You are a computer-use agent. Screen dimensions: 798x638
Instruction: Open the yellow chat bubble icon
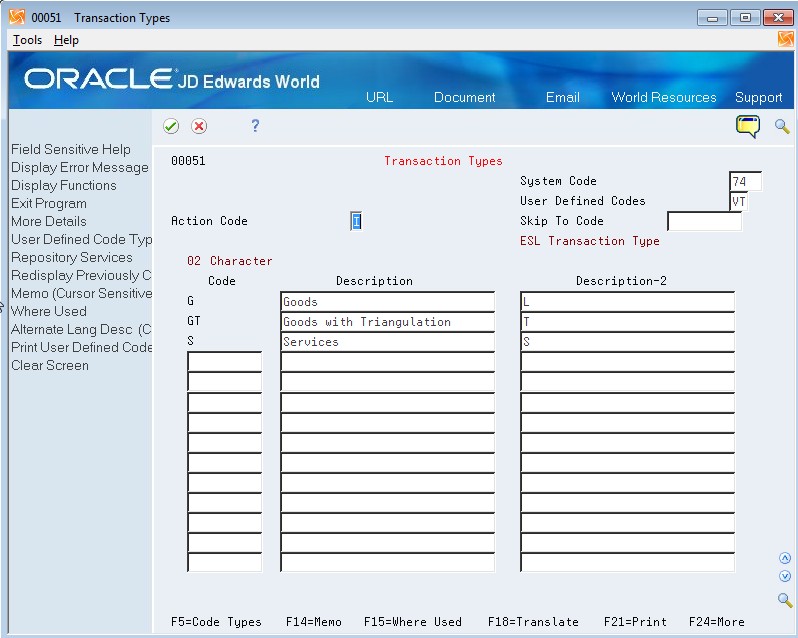tap(748, 126)
